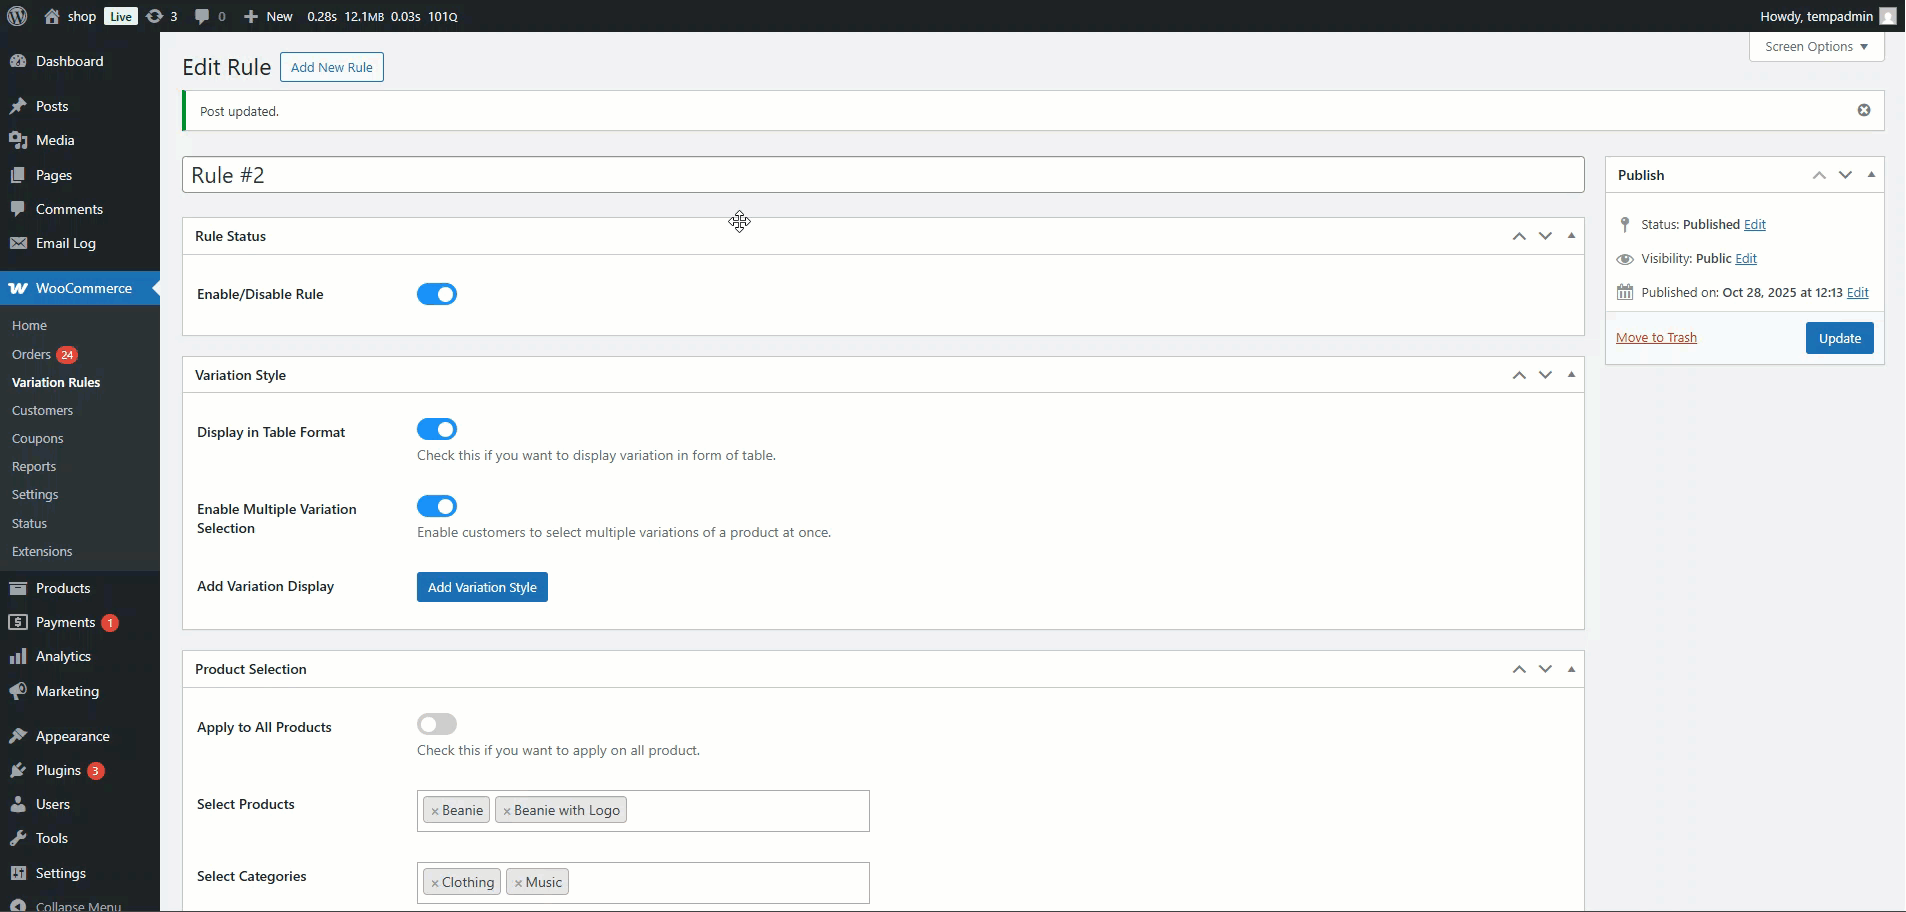Click the Rule #2 title field

click(882, 175)
